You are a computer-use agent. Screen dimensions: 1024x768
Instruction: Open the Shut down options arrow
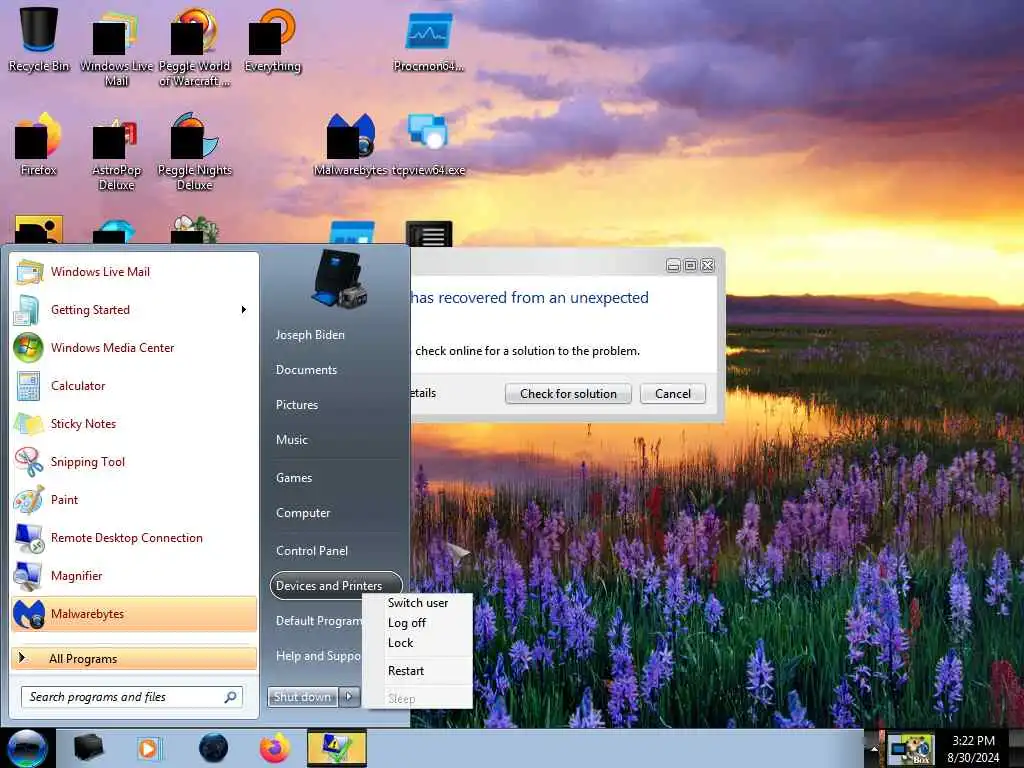[349, 697]
